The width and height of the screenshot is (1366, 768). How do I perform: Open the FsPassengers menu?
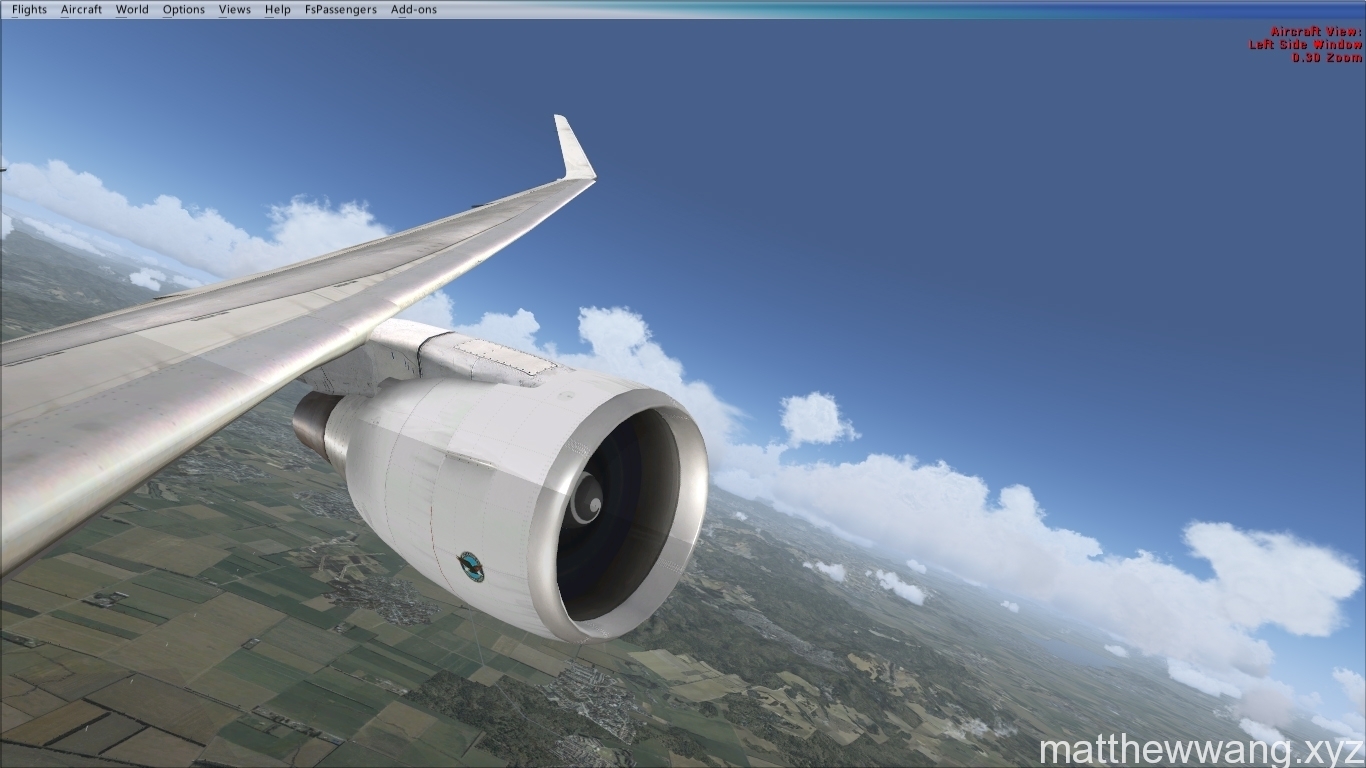[341, 9]
